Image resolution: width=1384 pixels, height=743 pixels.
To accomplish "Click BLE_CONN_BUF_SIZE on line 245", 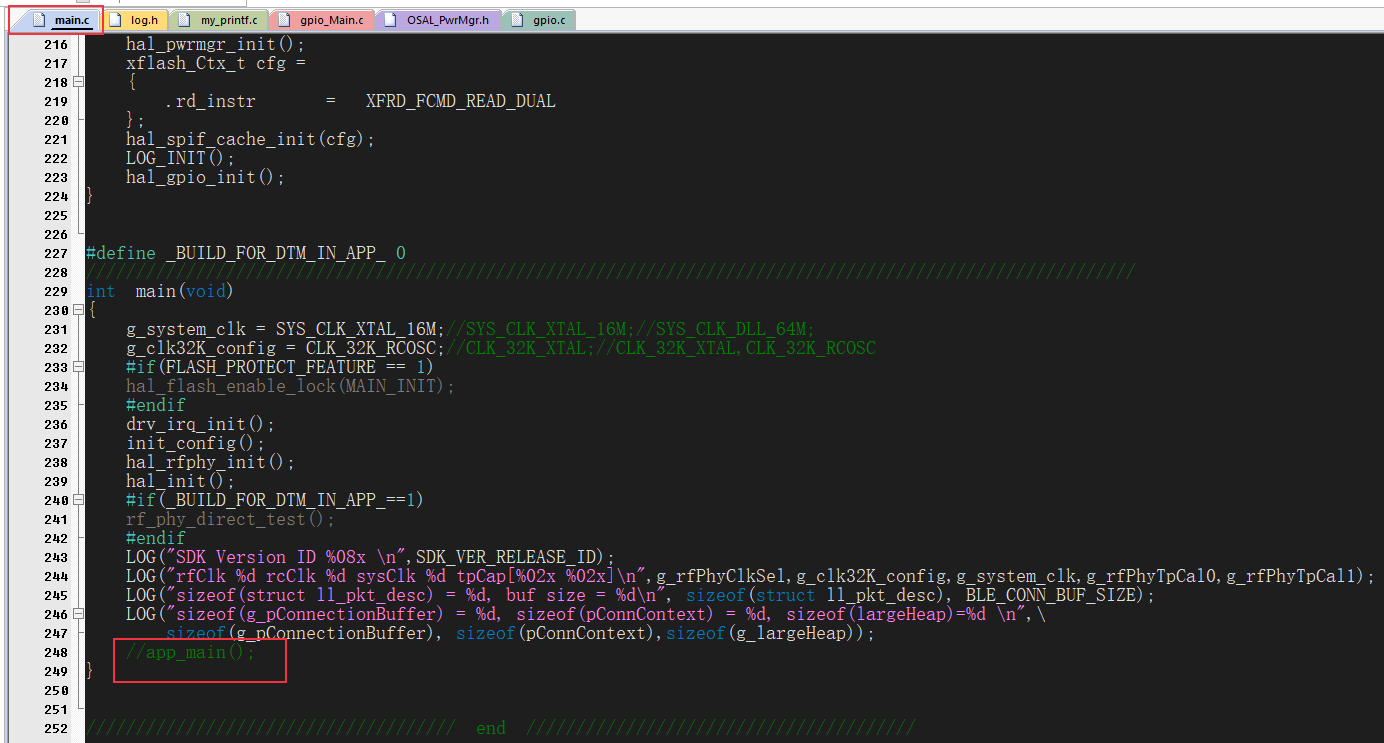I will tap(1050, 595).
